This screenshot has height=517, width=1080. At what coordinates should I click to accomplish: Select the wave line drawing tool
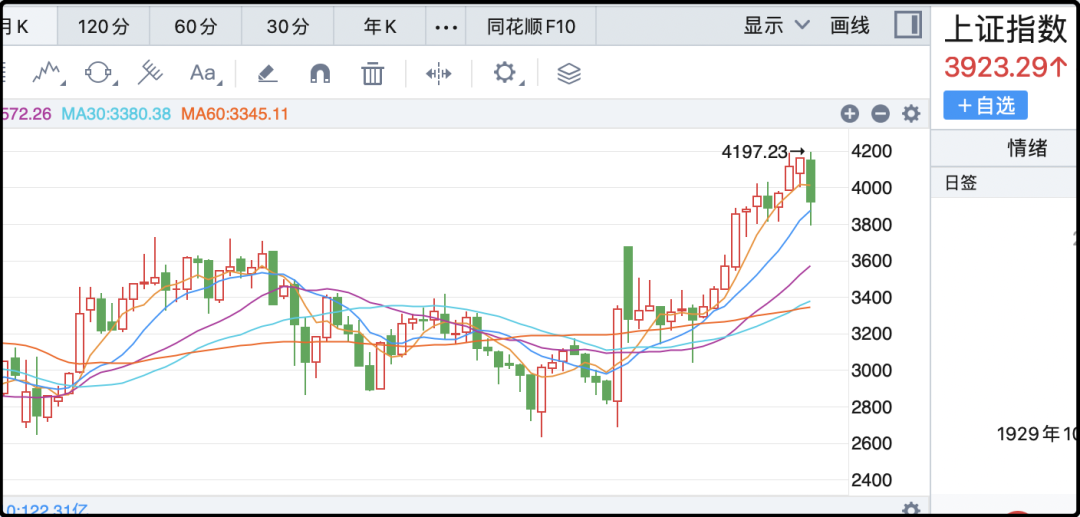pyautogui.click(x=47, y=73)
